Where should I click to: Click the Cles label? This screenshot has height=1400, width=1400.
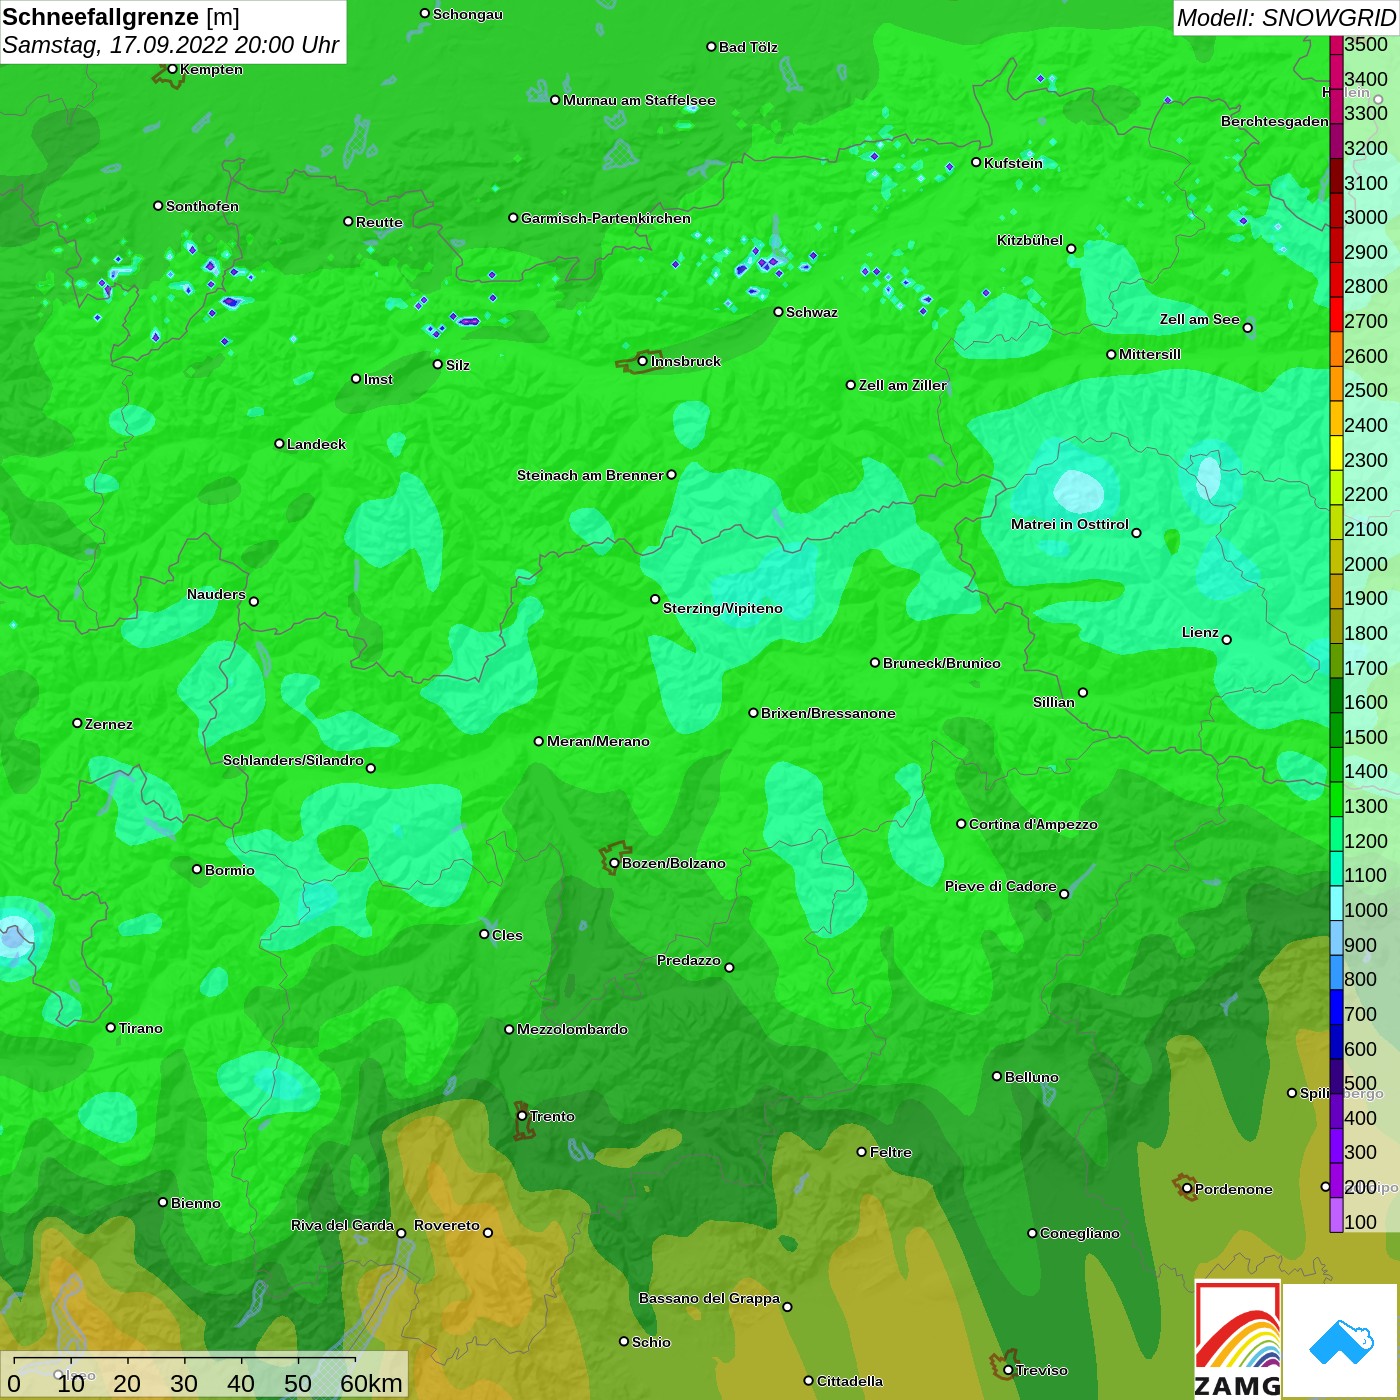(507, 935)
